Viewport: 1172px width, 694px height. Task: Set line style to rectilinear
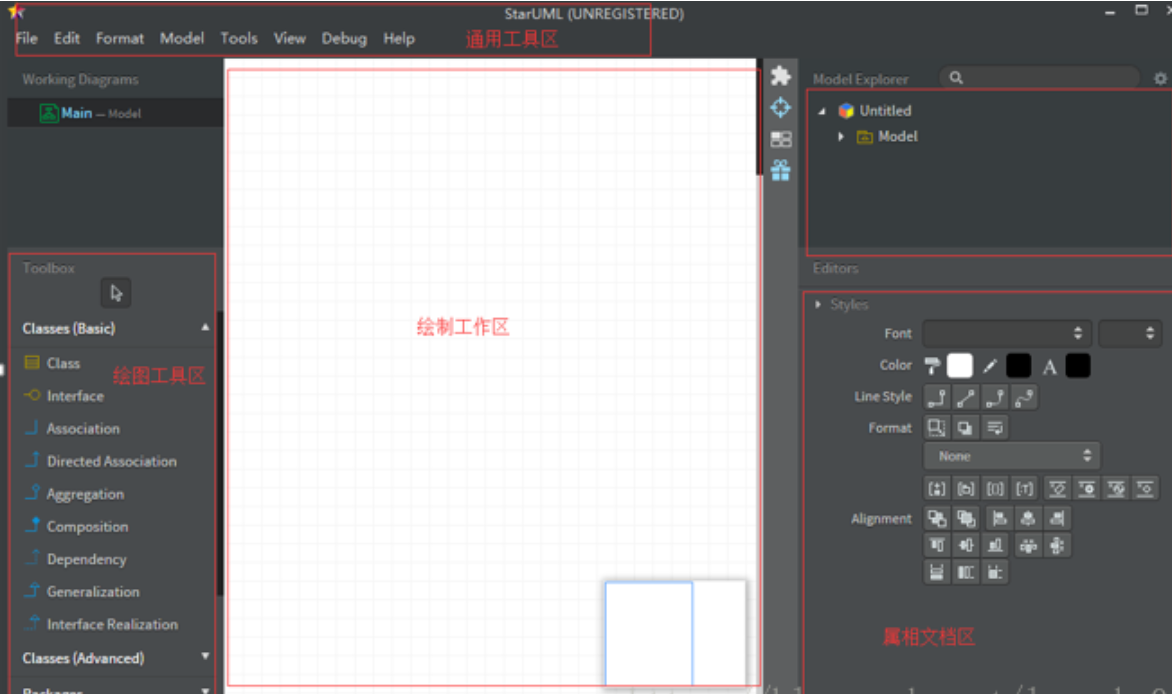click(x=937, y=397)
